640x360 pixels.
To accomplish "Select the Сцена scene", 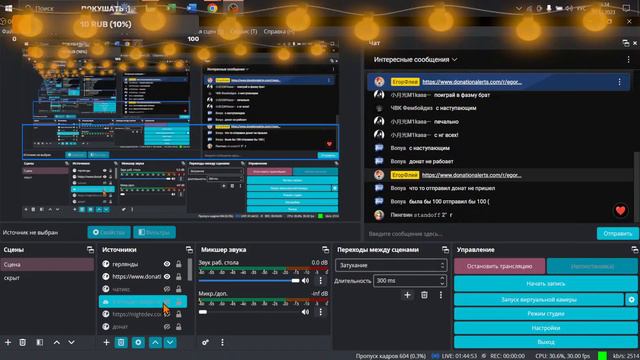I will (x=47, y=264).
